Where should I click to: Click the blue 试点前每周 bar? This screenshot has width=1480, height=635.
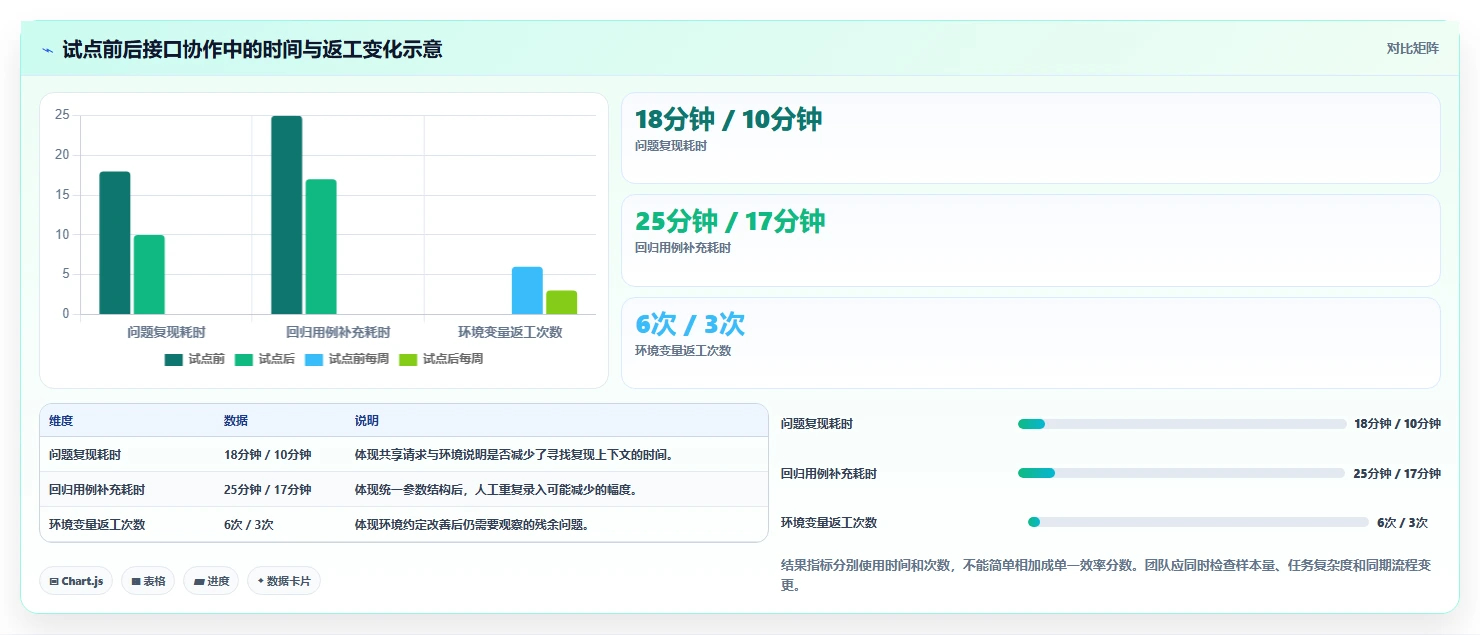pyautogui.click(x=527, y=291)
